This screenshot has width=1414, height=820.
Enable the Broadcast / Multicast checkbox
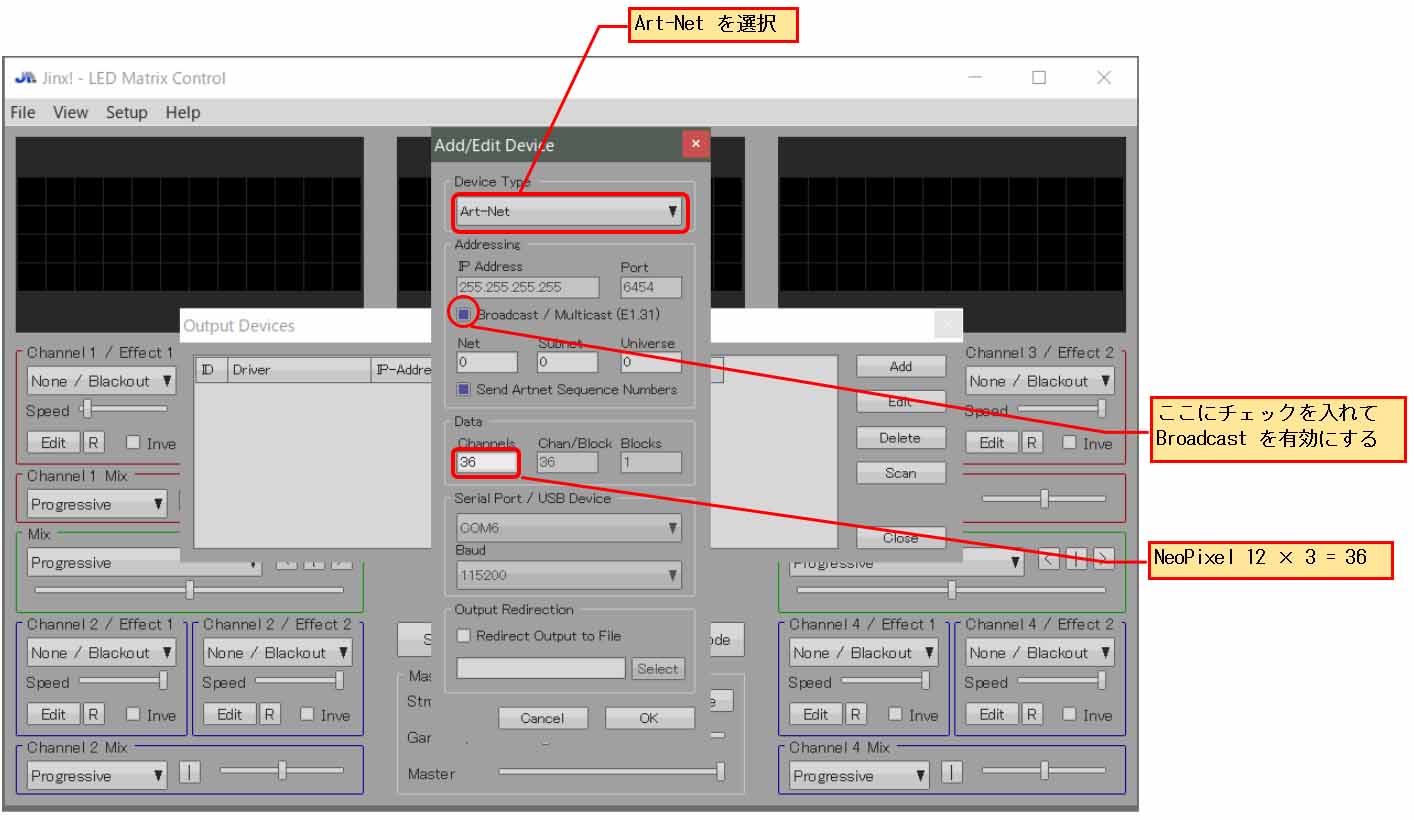(464, 314)
